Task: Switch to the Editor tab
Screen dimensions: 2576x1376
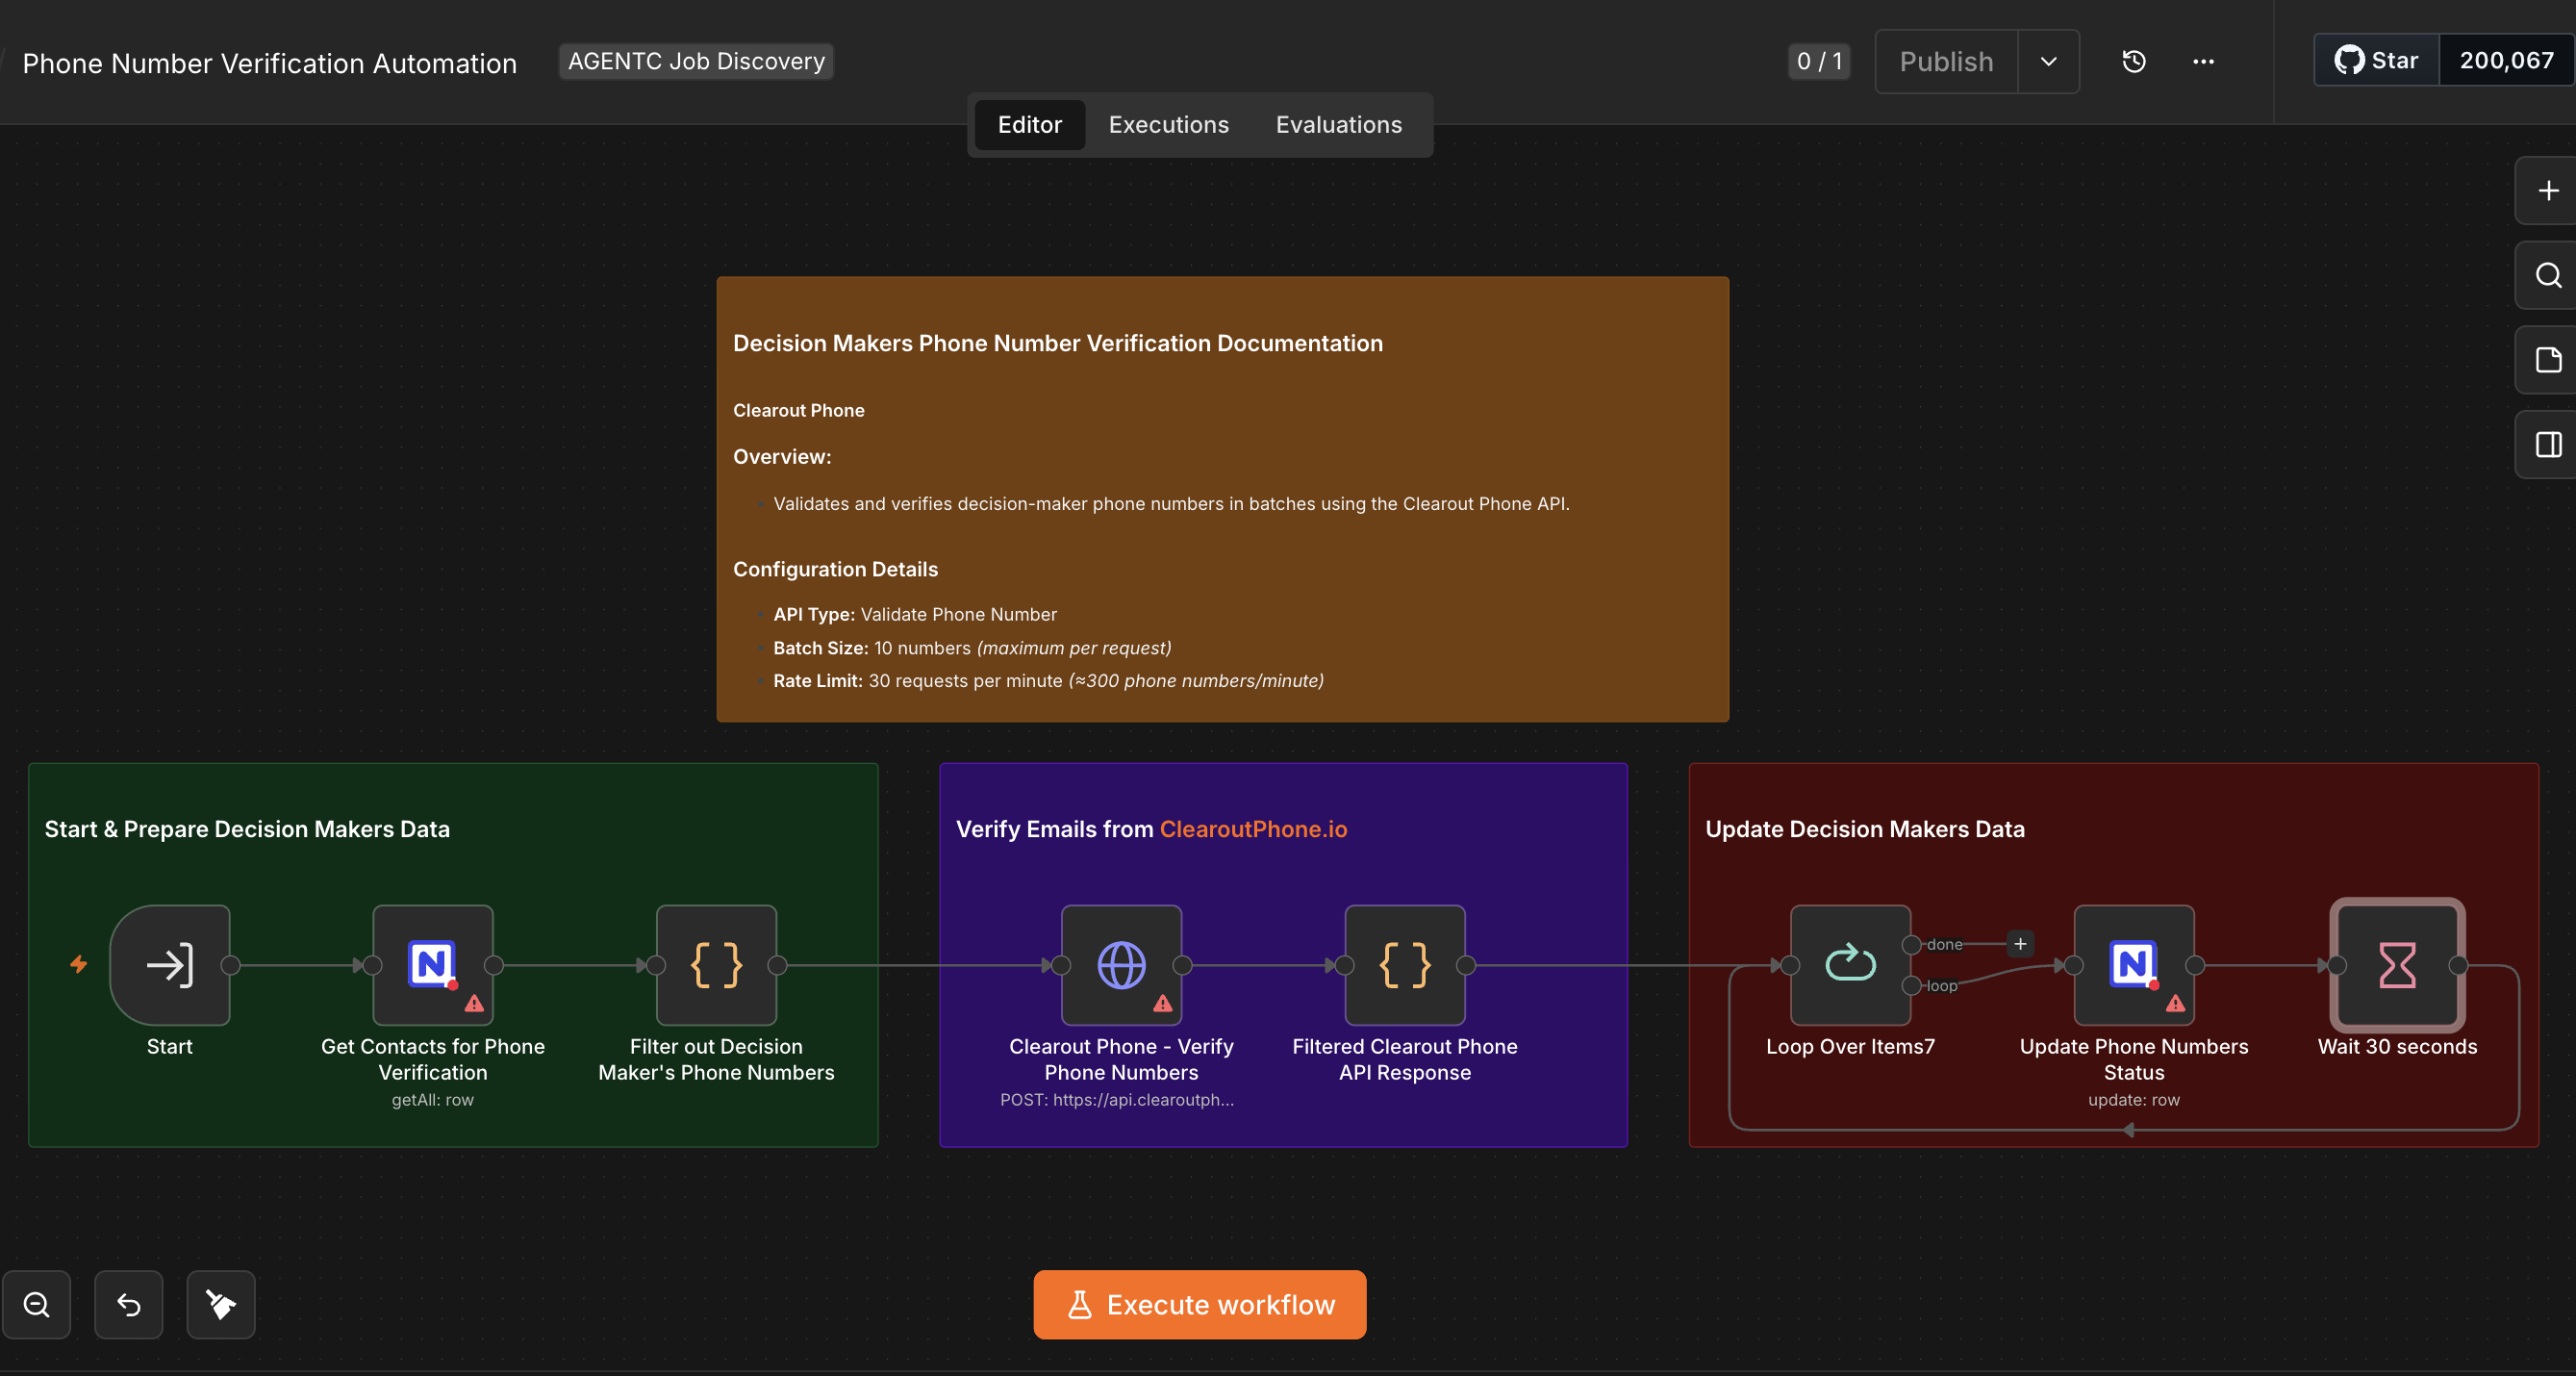Action: (x=1029, y=125)
